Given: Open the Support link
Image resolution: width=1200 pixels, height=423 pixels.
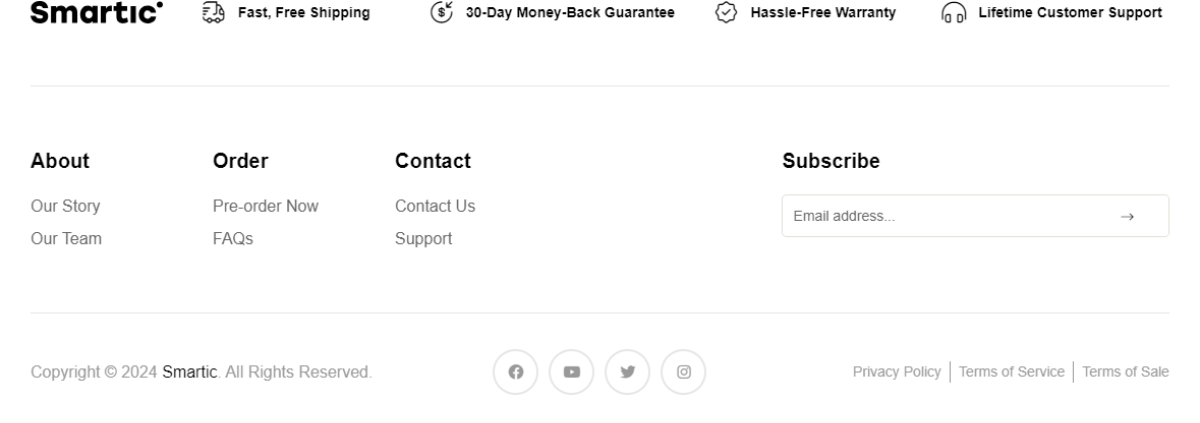Looking at the screenshot, I should 423,238.
